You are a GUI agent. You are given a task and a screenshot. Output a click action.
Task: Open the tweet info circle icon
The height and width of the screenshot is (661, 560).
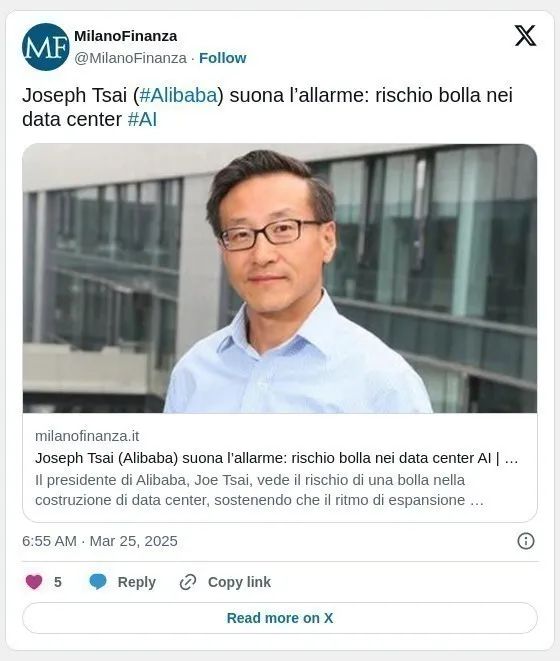526,541
